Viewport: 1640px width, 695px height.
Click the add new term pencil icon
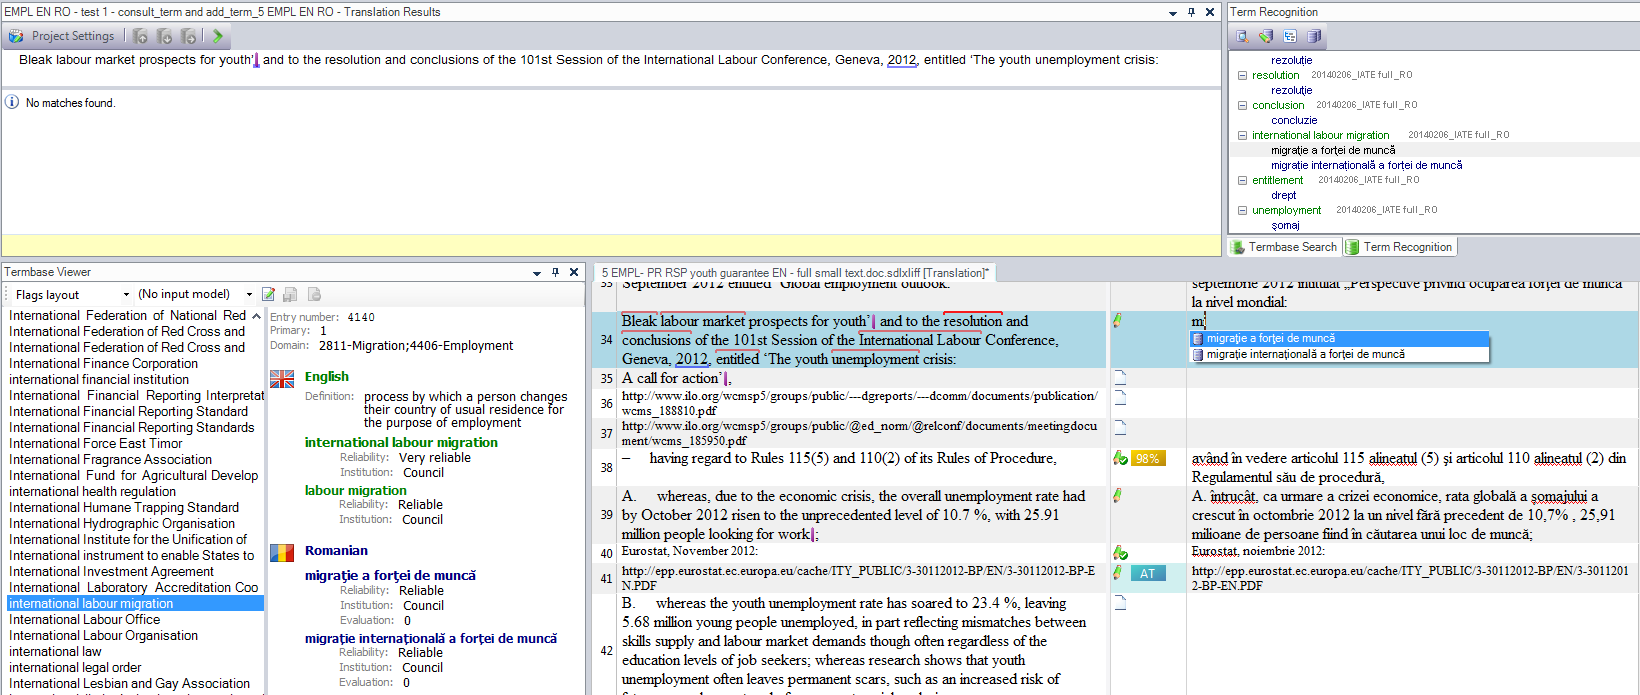click(1266, 36)
